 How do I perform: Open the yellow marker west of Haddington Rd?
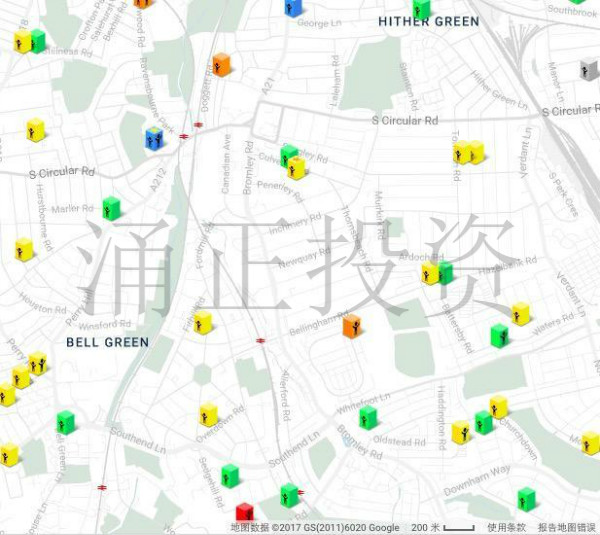click(x=461, y=432)
